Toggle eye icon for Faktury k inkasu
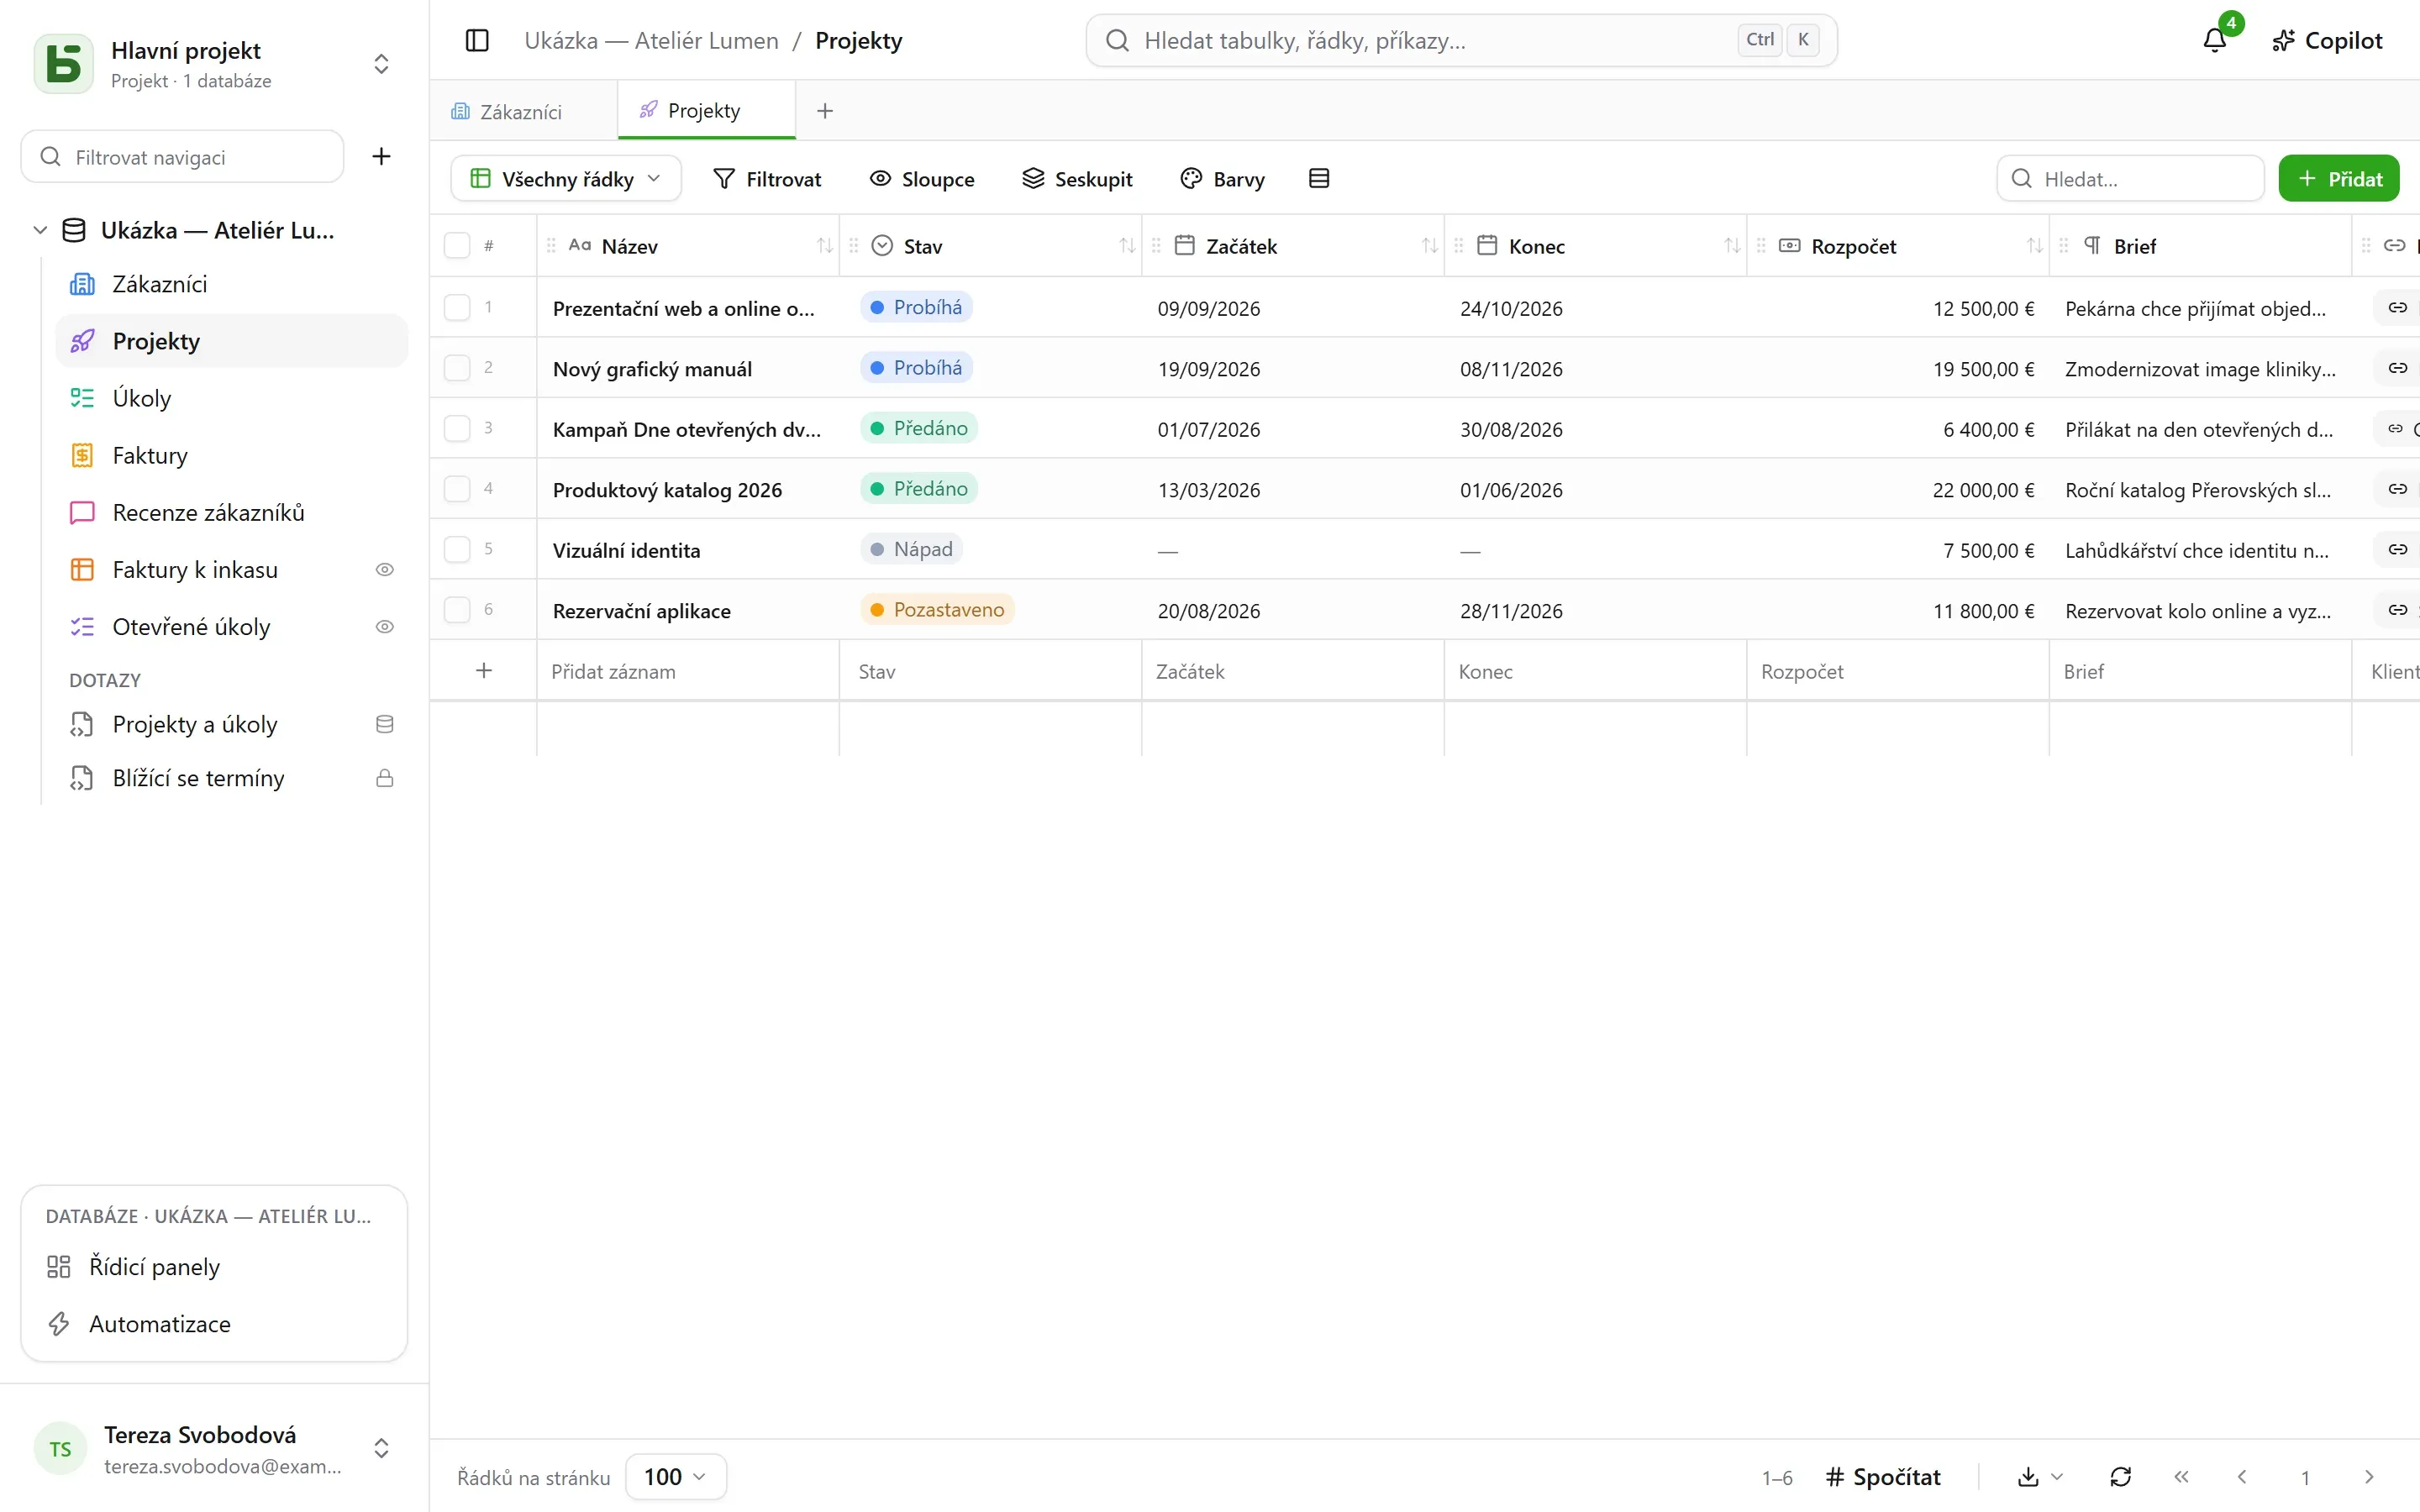This screenshot has width=2420, height=1512. click(x=384, y=570)
